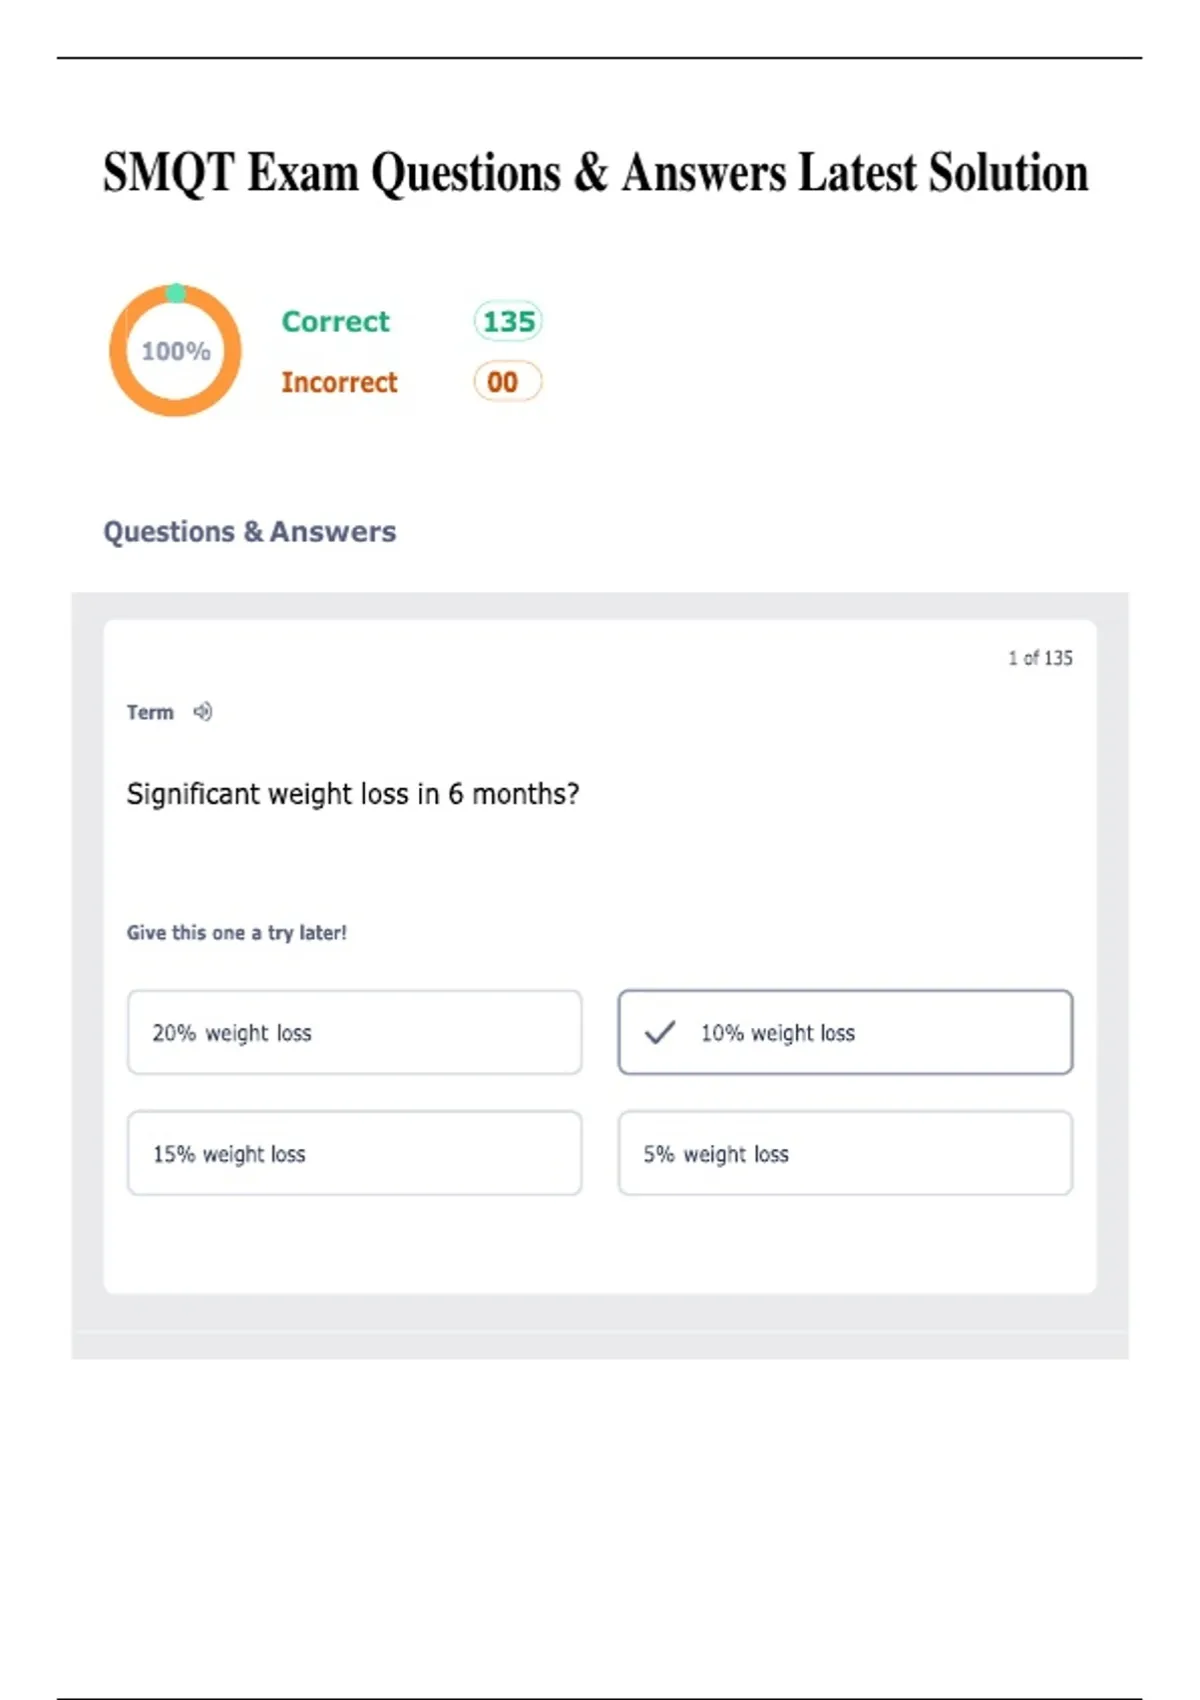This screenshot has height=1700, width=1200.
Task: Click the "1 of 135" question counter
Action: coord(1040,658)
